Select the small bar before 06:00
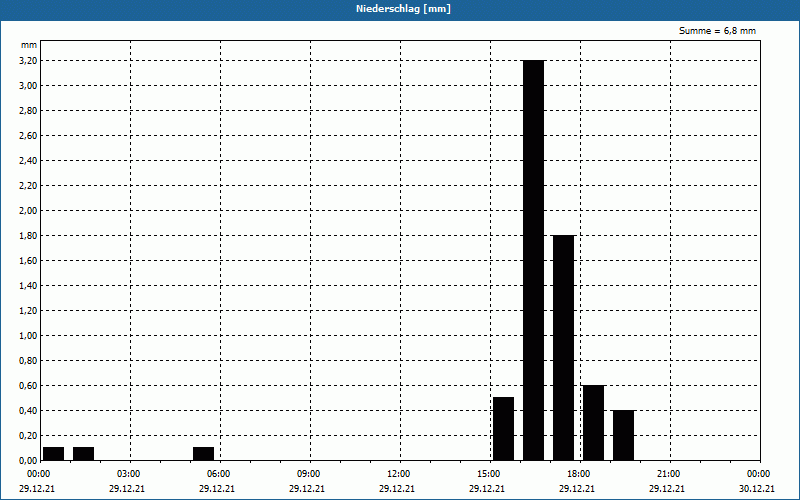800x500 pixels. [204, 454]
